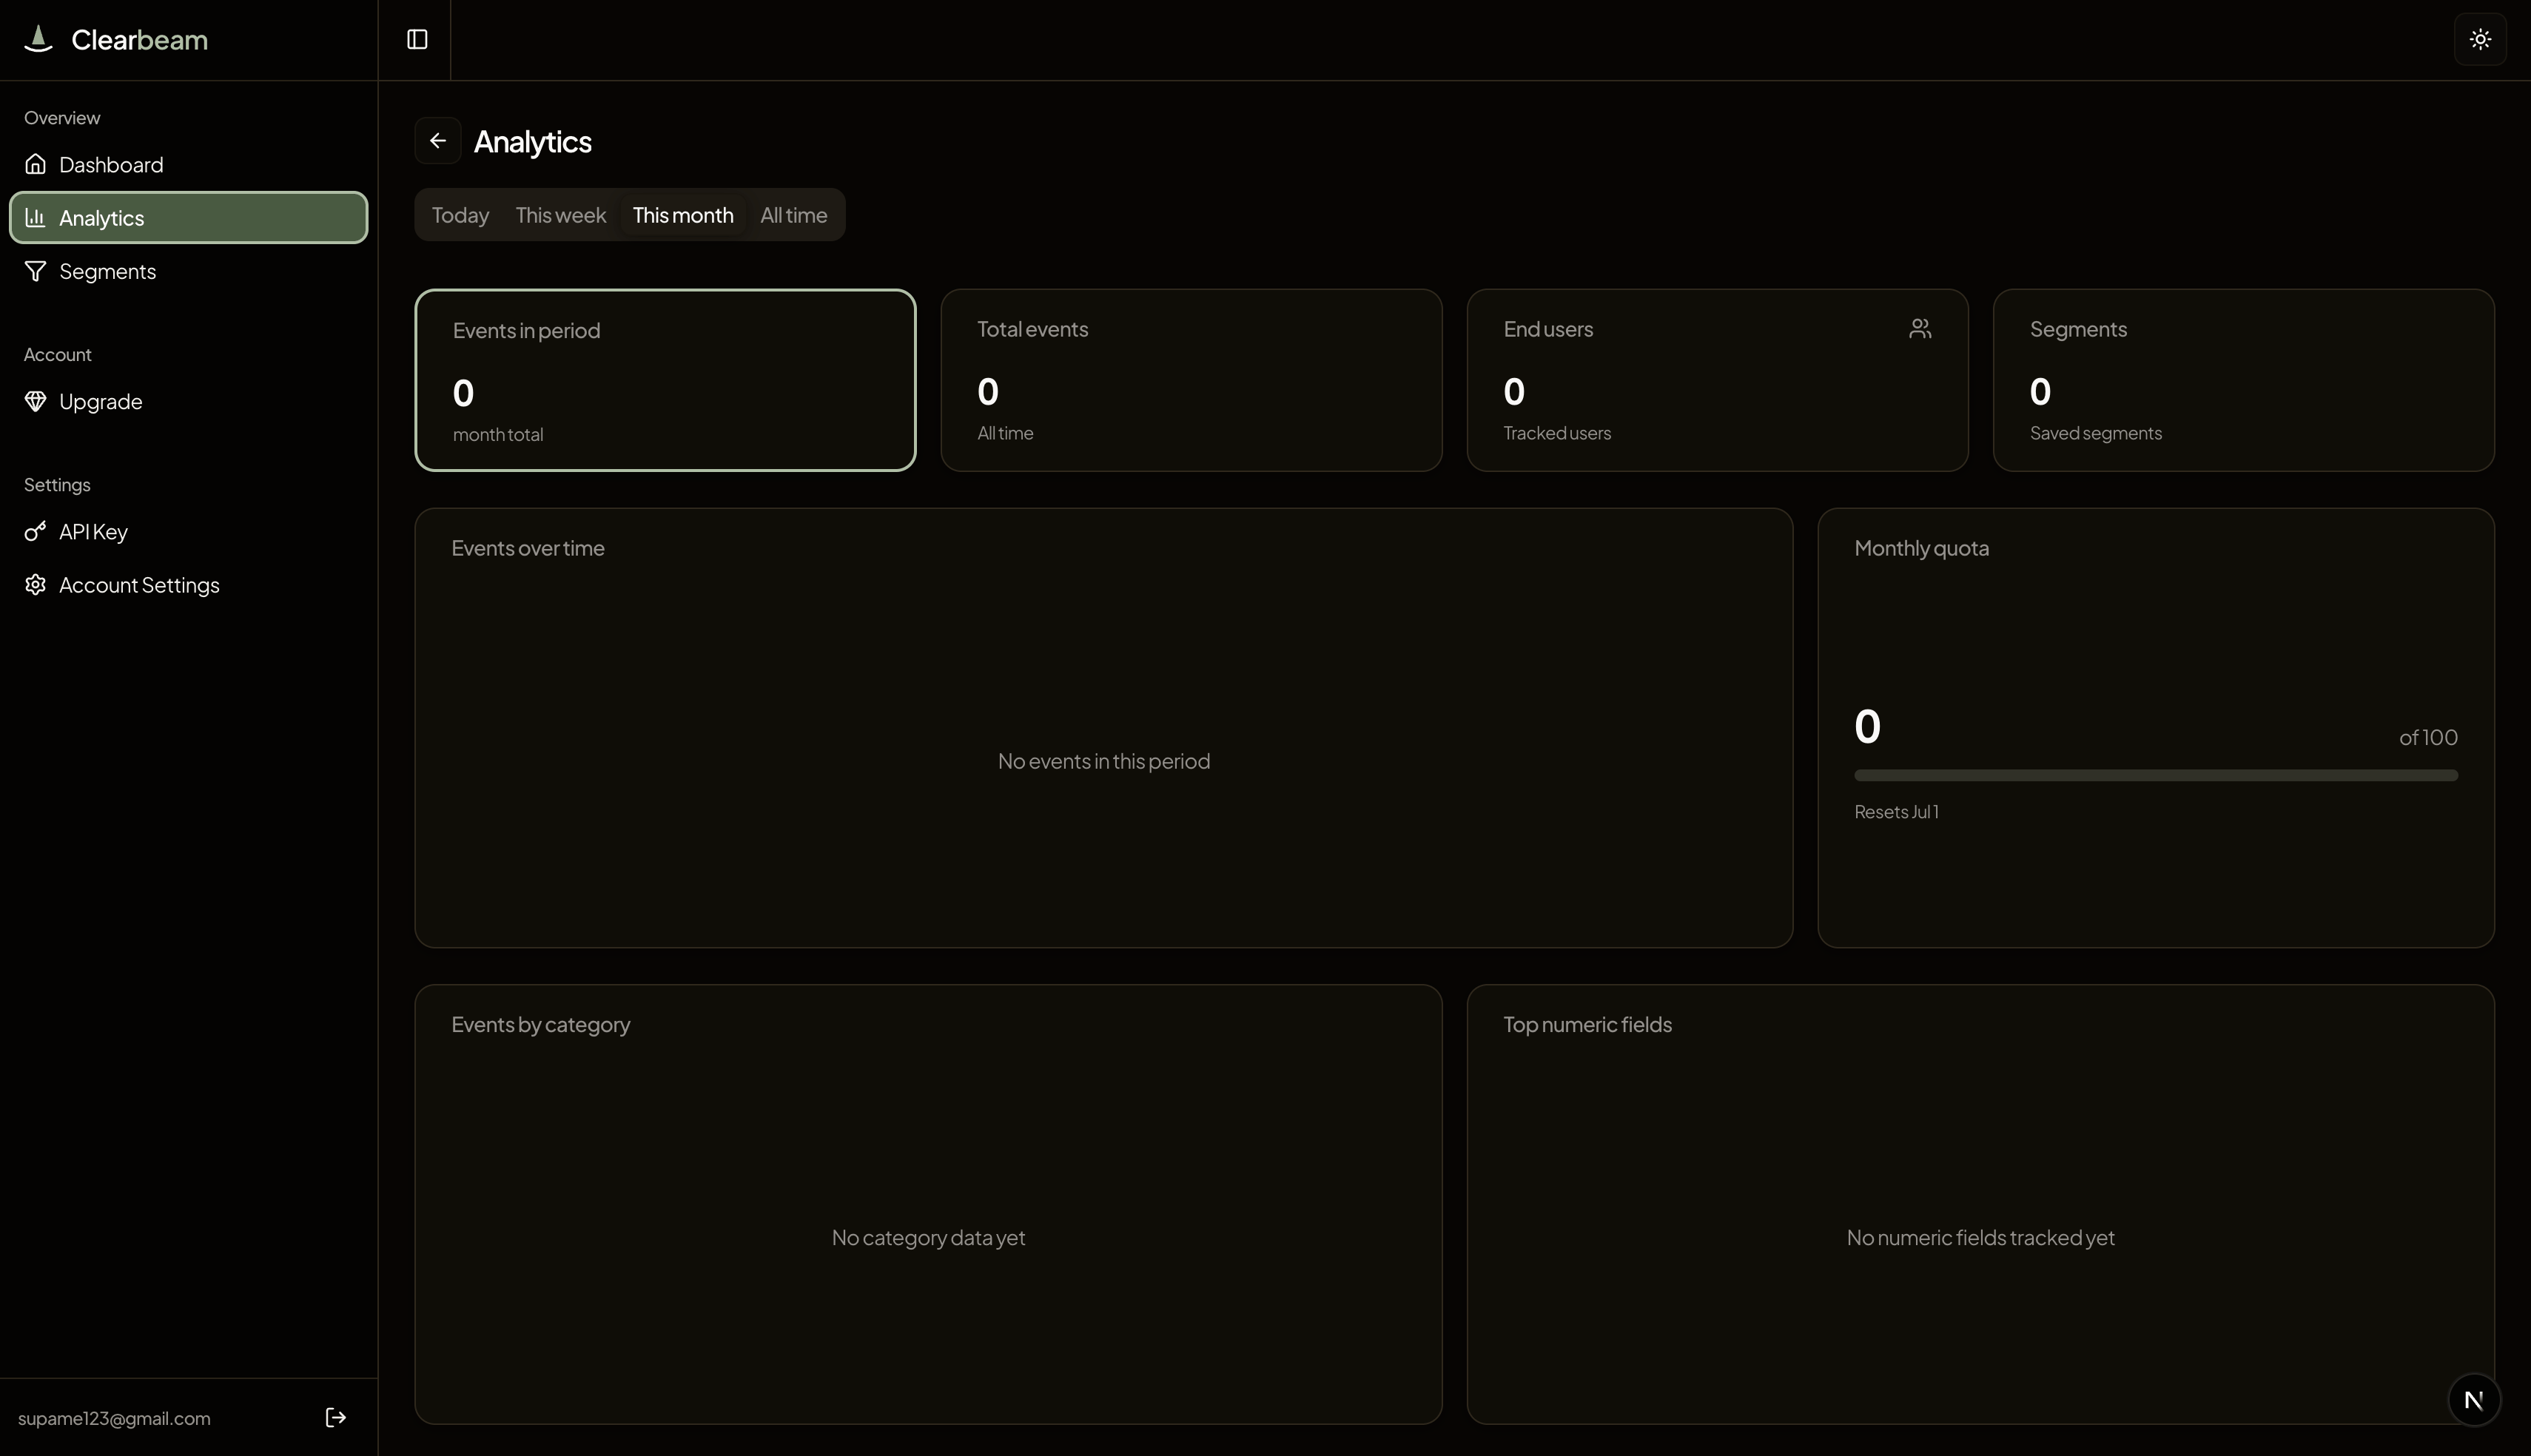This screenshot has width=2531, height=1456.
Task: Click the 'Saved segments' label
Action: (x=2095, y=433)
